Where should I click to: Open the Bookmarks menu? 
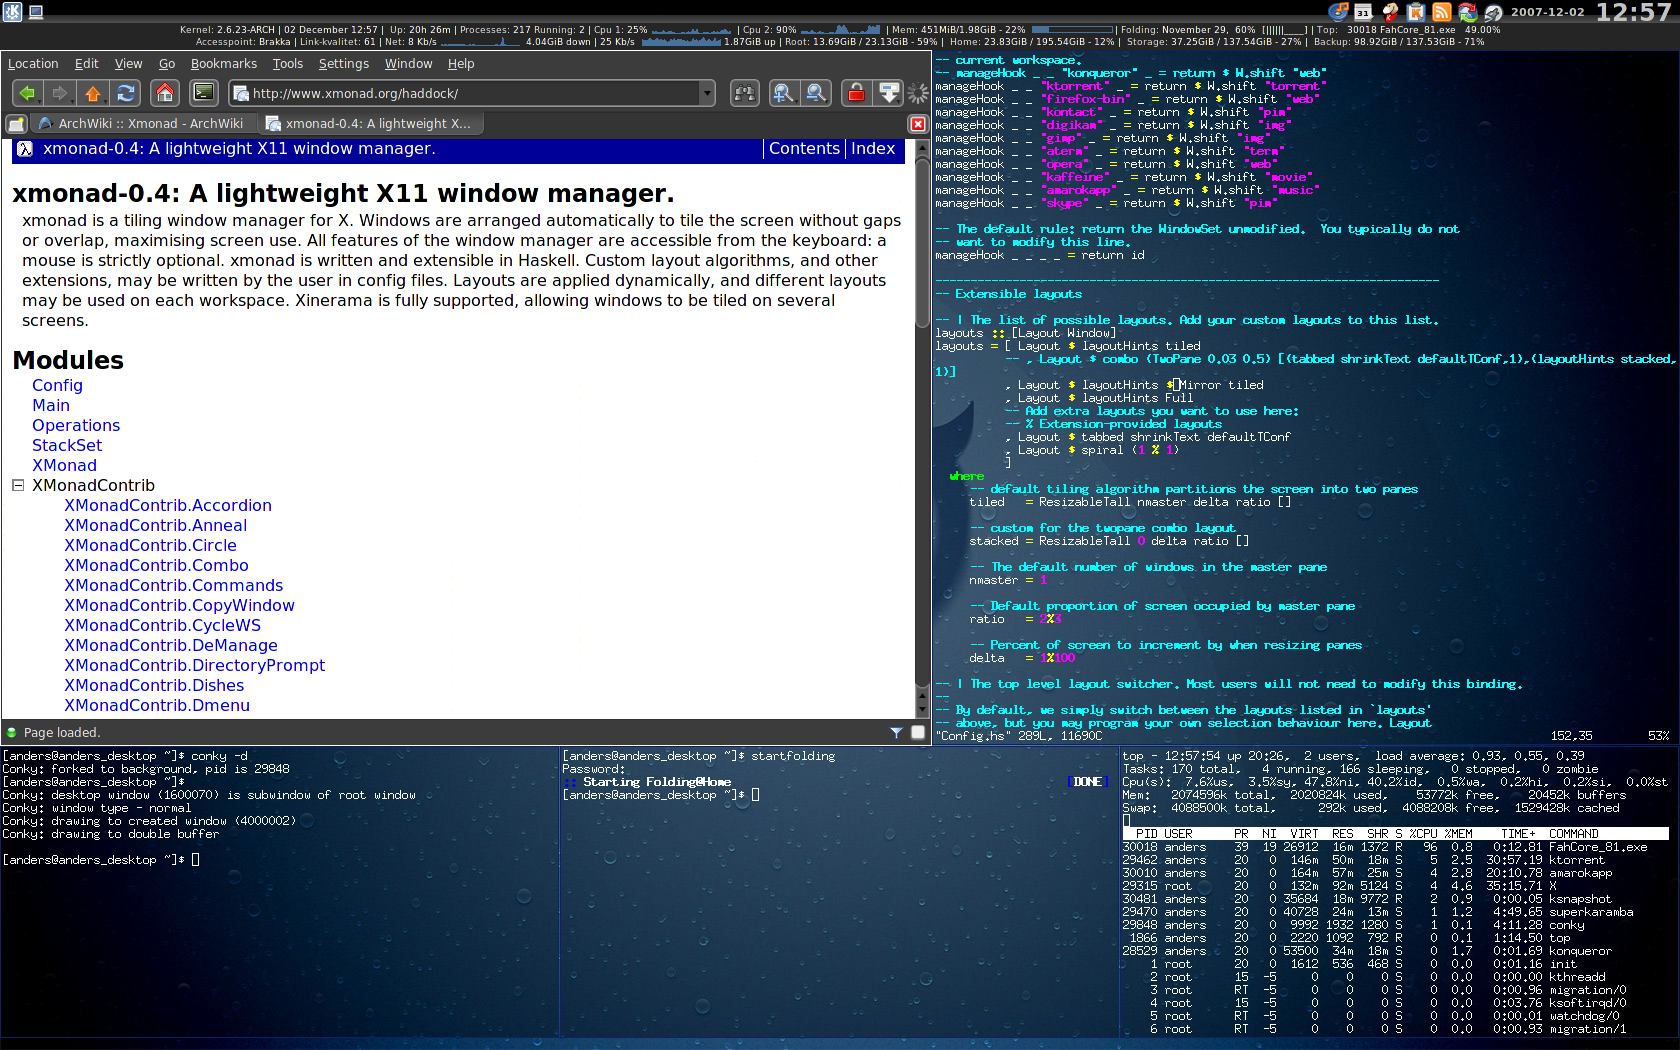pos(224,63)
